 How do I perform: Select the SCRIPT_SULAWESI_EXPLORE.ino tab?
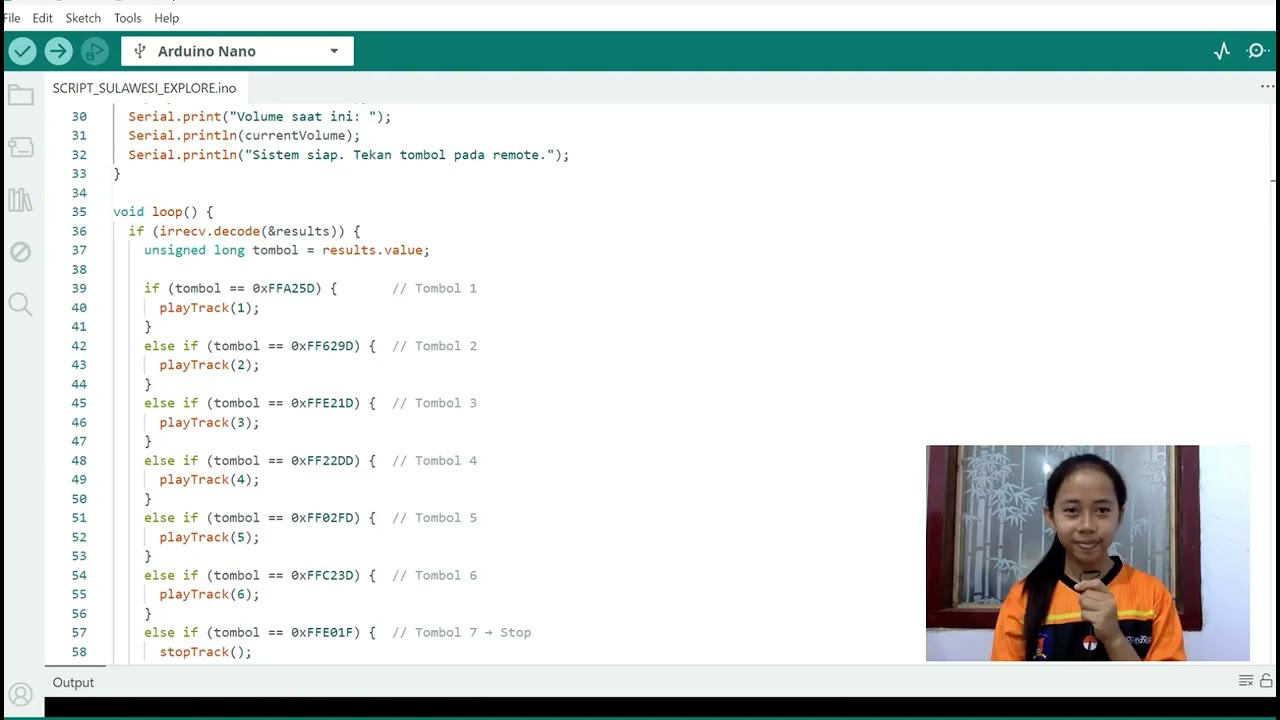point(144,88)
